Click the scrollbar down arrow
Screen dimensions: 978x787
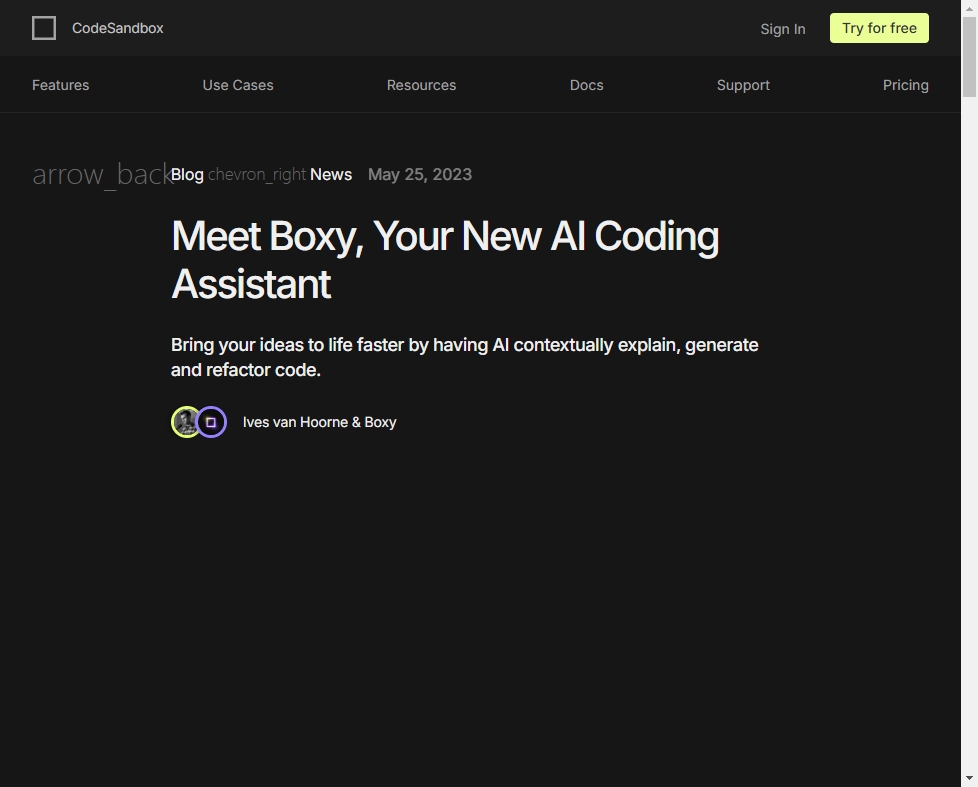click(969, 778)
